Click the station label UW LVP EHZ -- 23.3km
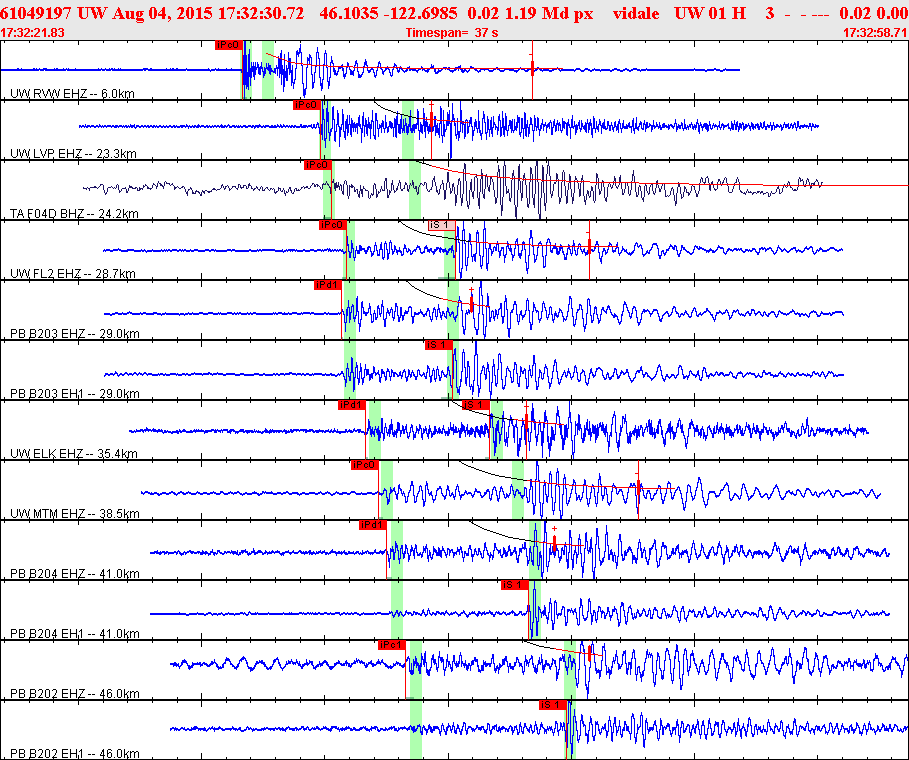This screenshot has width=909, height=760. [x=74, y=154]
